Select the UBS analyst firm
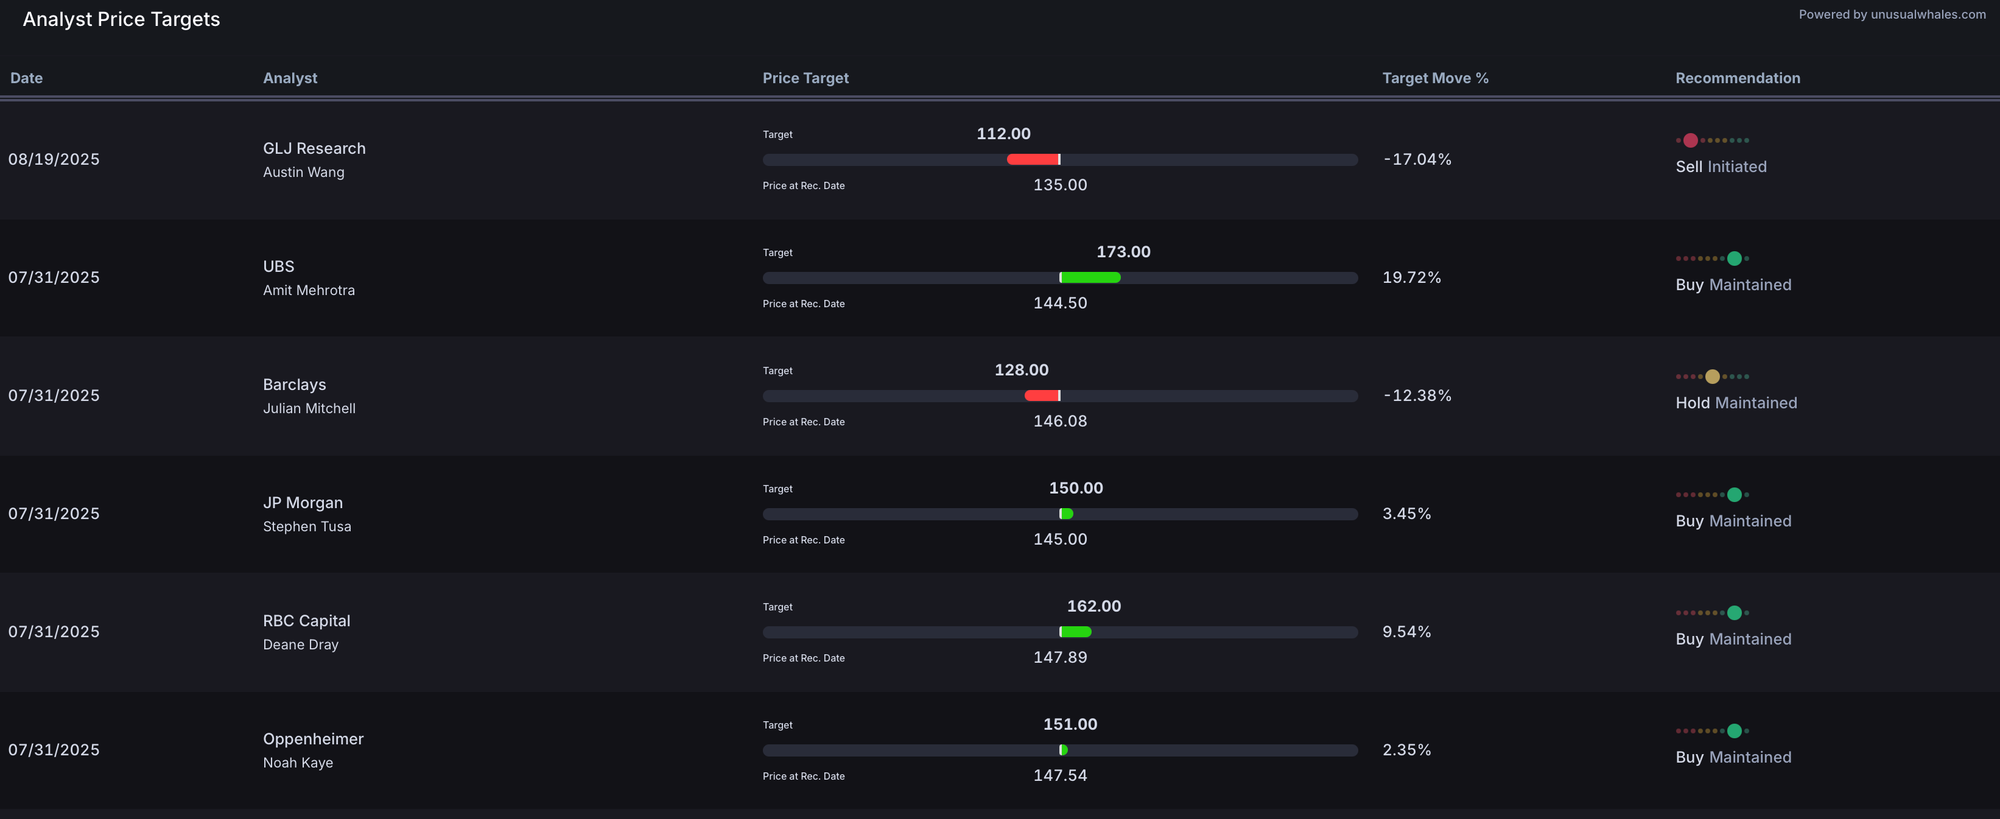This screenshot has height=819, width=2000. coord(278,266)
